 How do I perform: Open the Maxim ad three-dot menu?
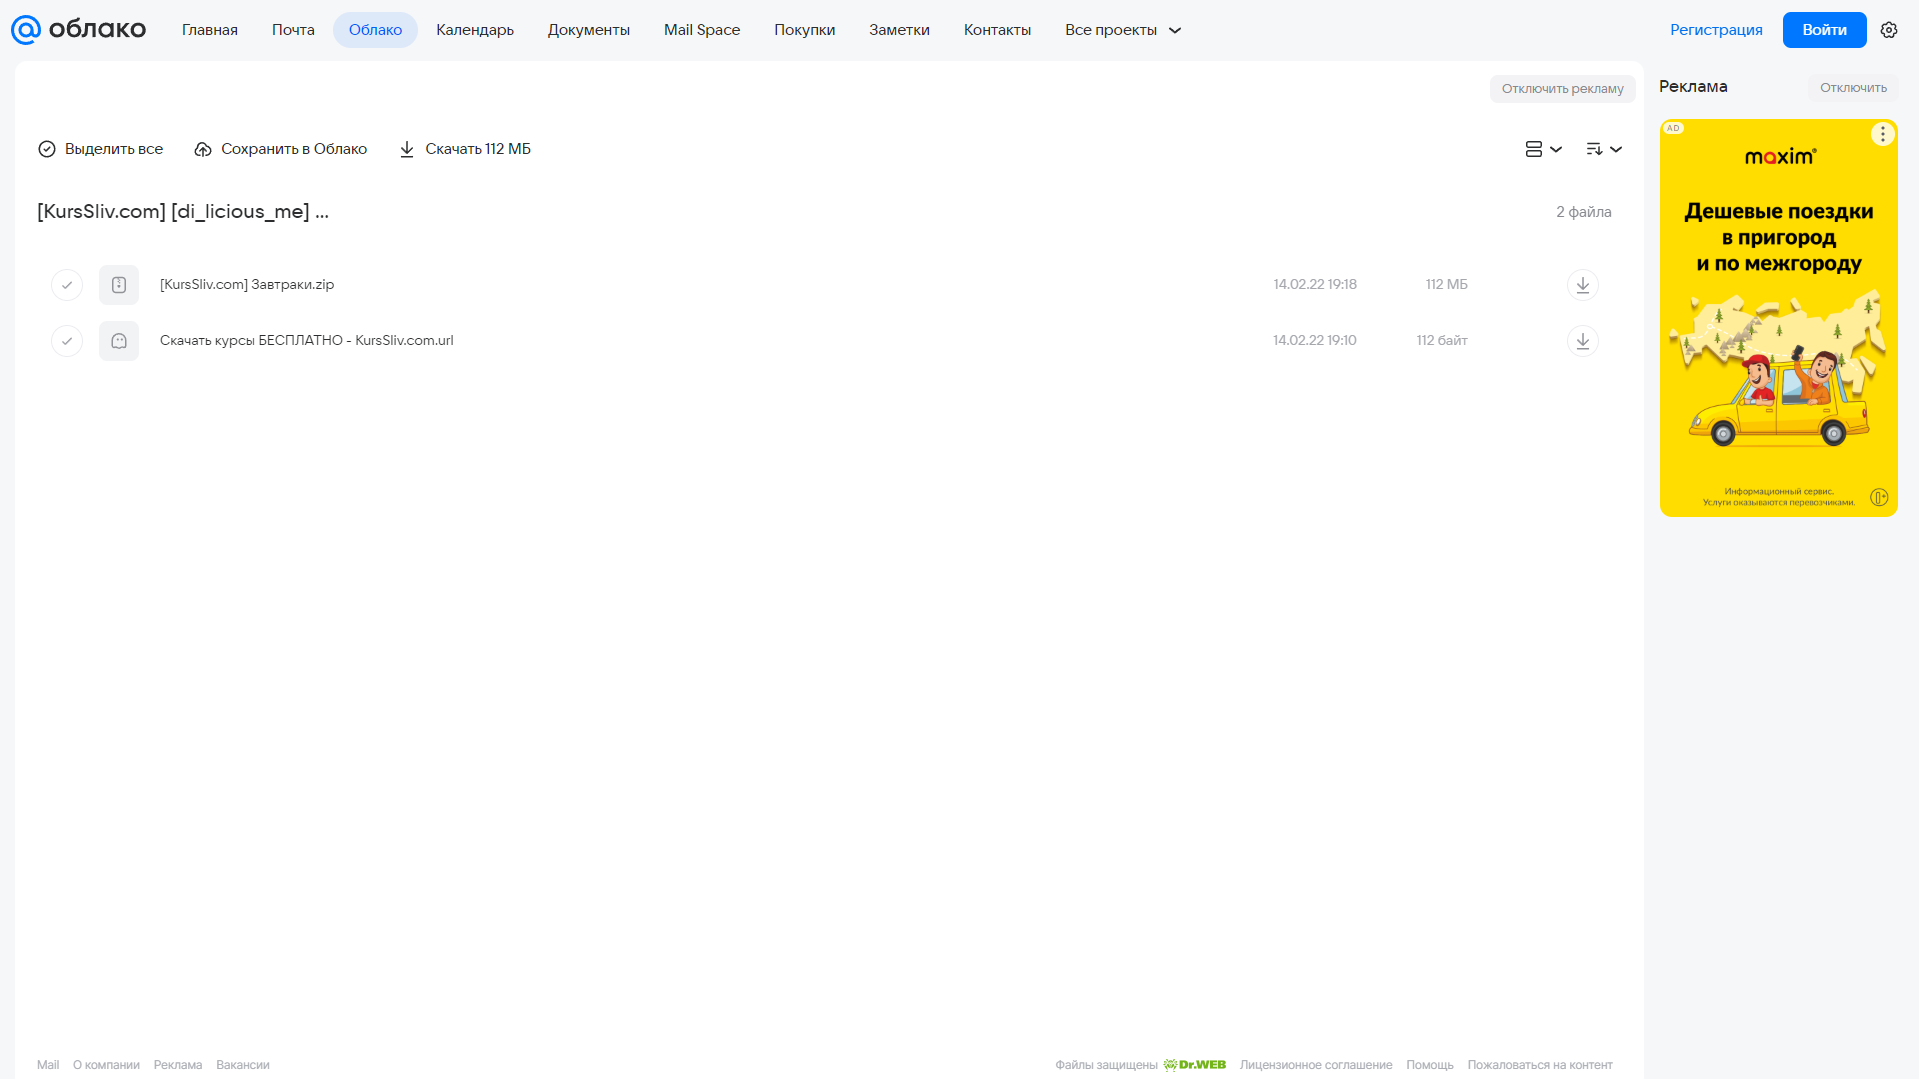point(1882,134)
